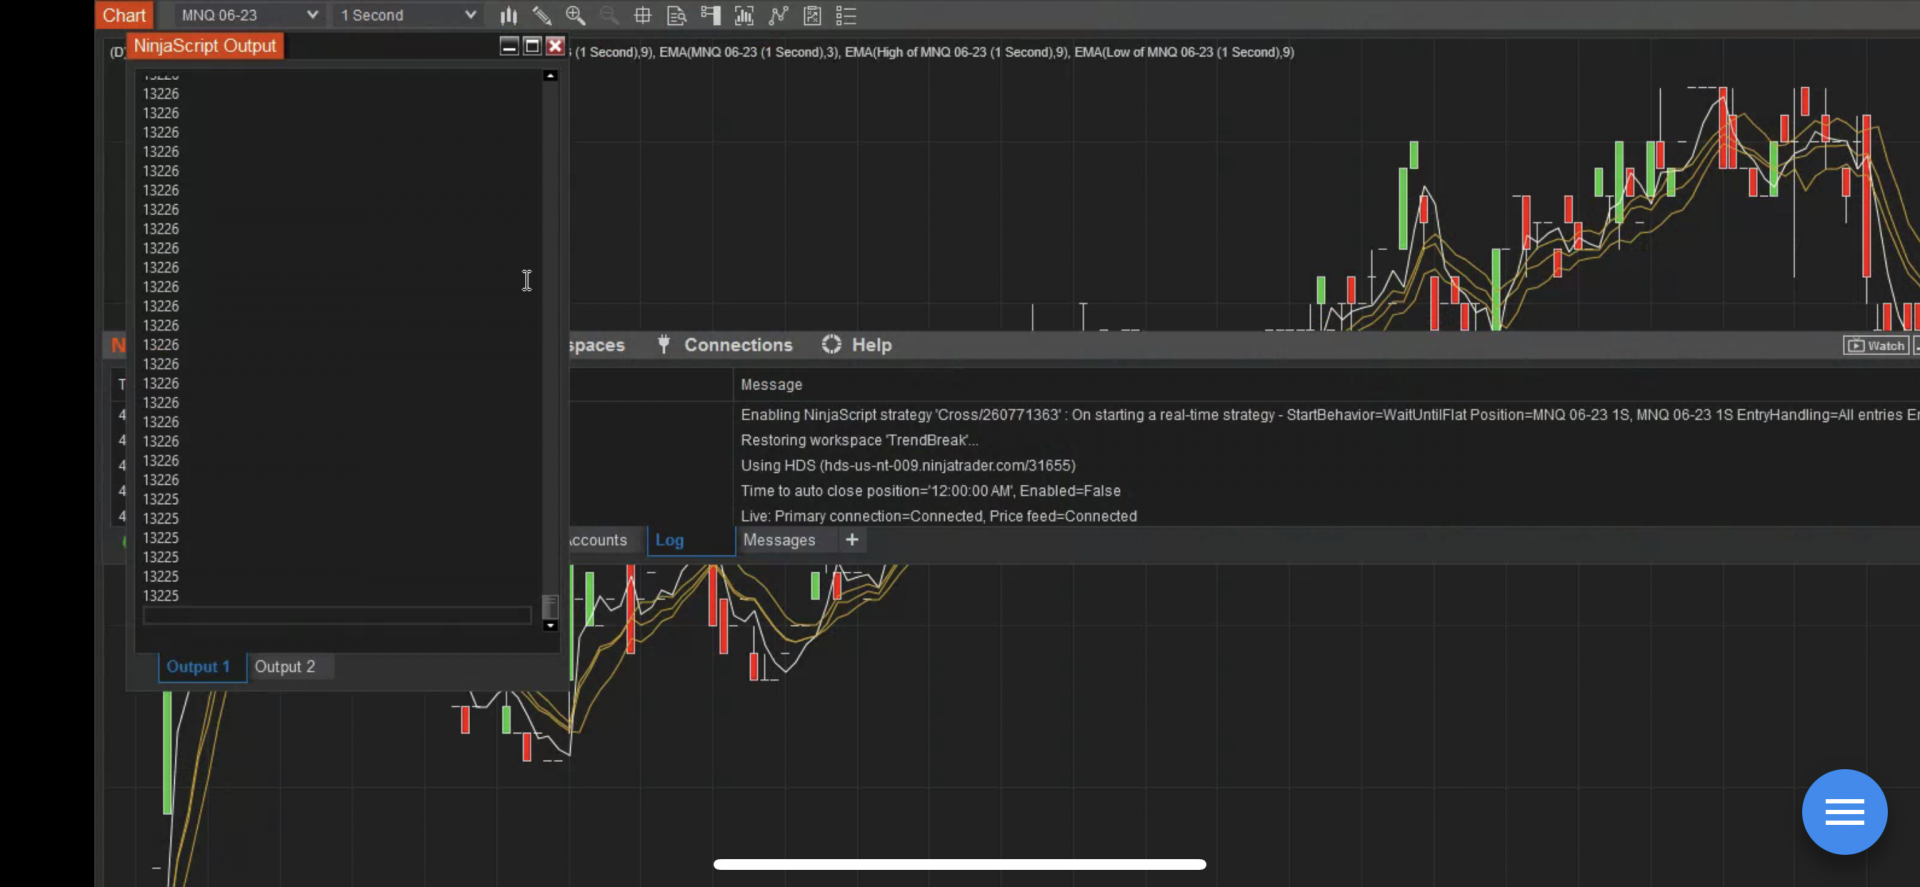
Task: Click the Chart window title tab
Action: (x=124, y=15)
